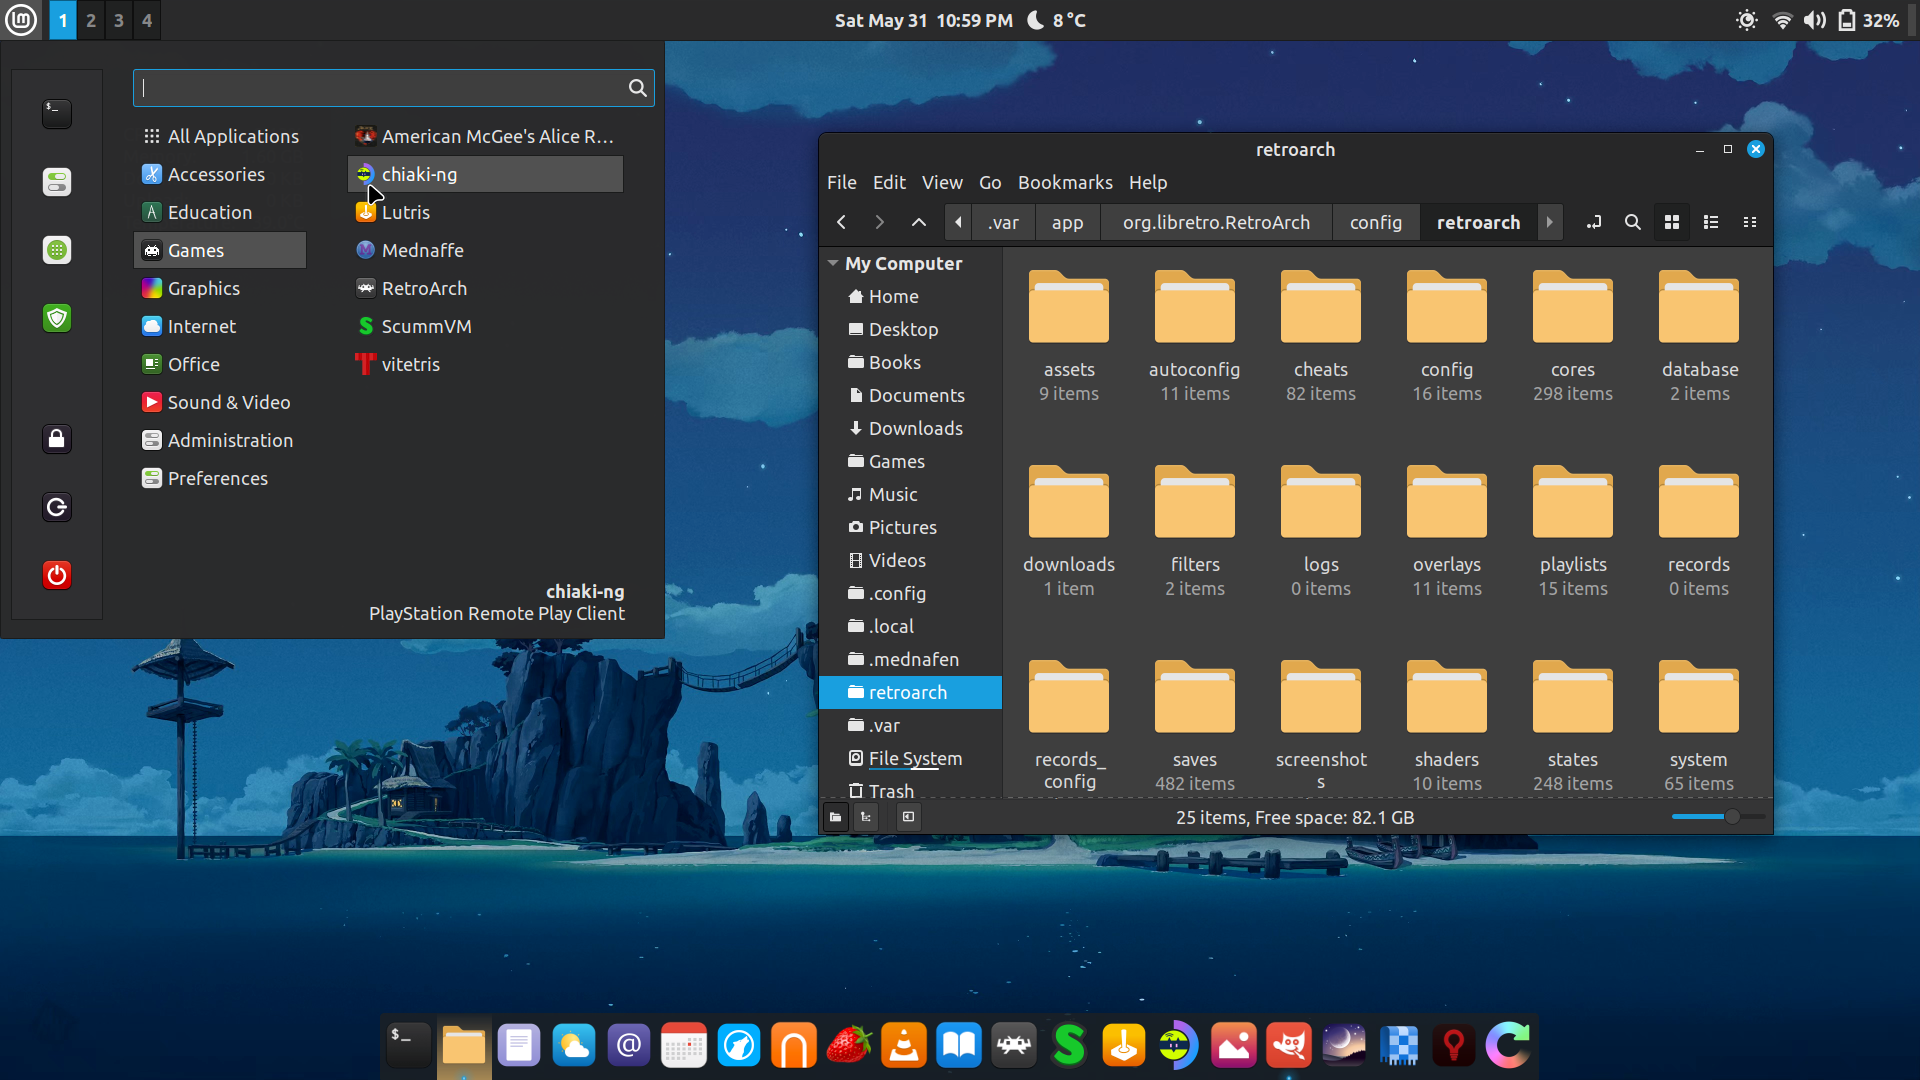This screenshot has height=1080, width=1920.
Task: Go forward in file manager
Action: 880,222
